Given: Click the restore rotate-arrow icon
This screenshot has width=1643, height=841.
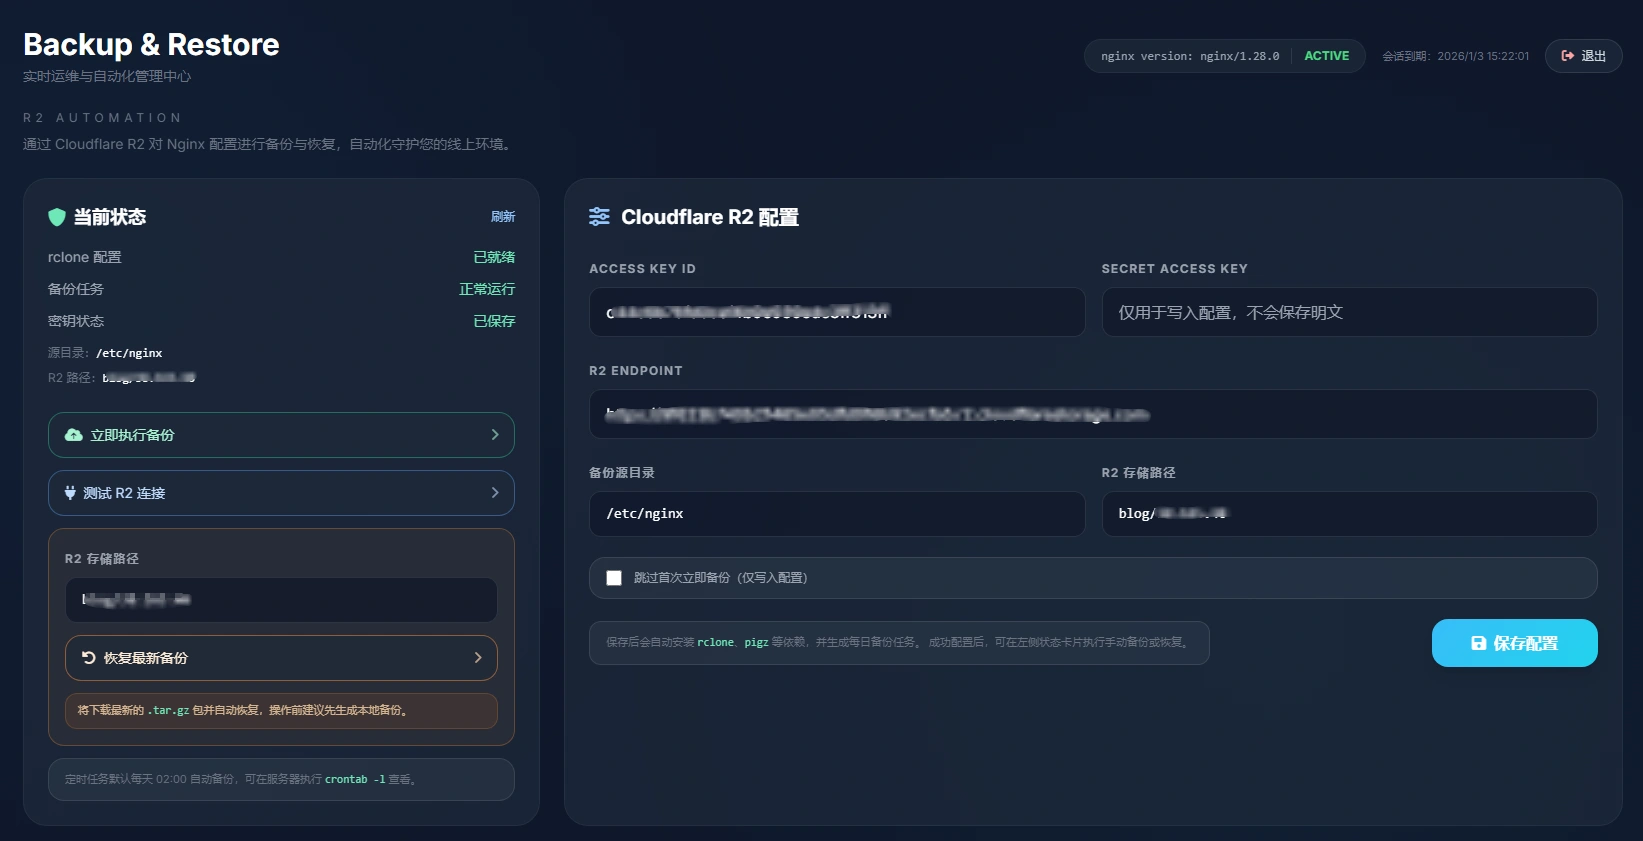Looking at the screenshot, I should click(x=88, y=658).
